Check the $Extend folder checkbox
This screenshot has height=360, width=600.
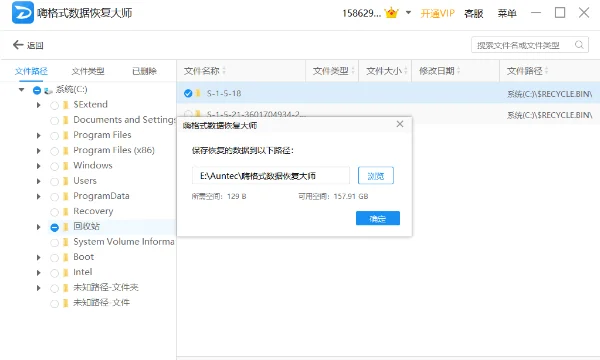(x=54, y=105)
